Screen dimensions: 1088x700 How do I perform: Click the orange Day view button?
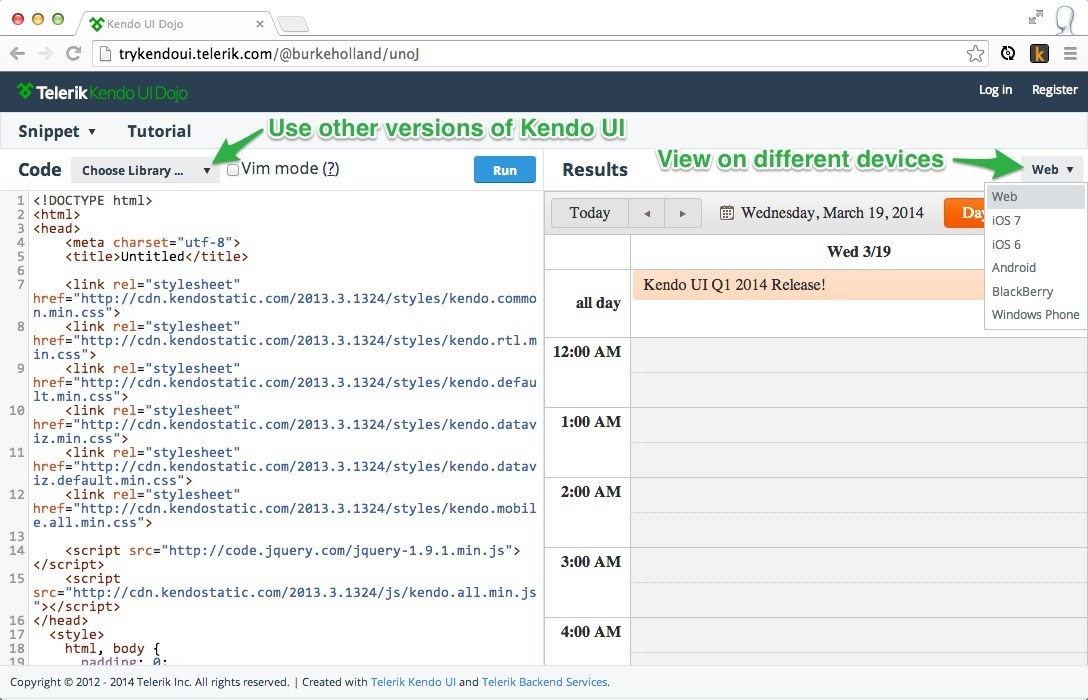point(964,213)
